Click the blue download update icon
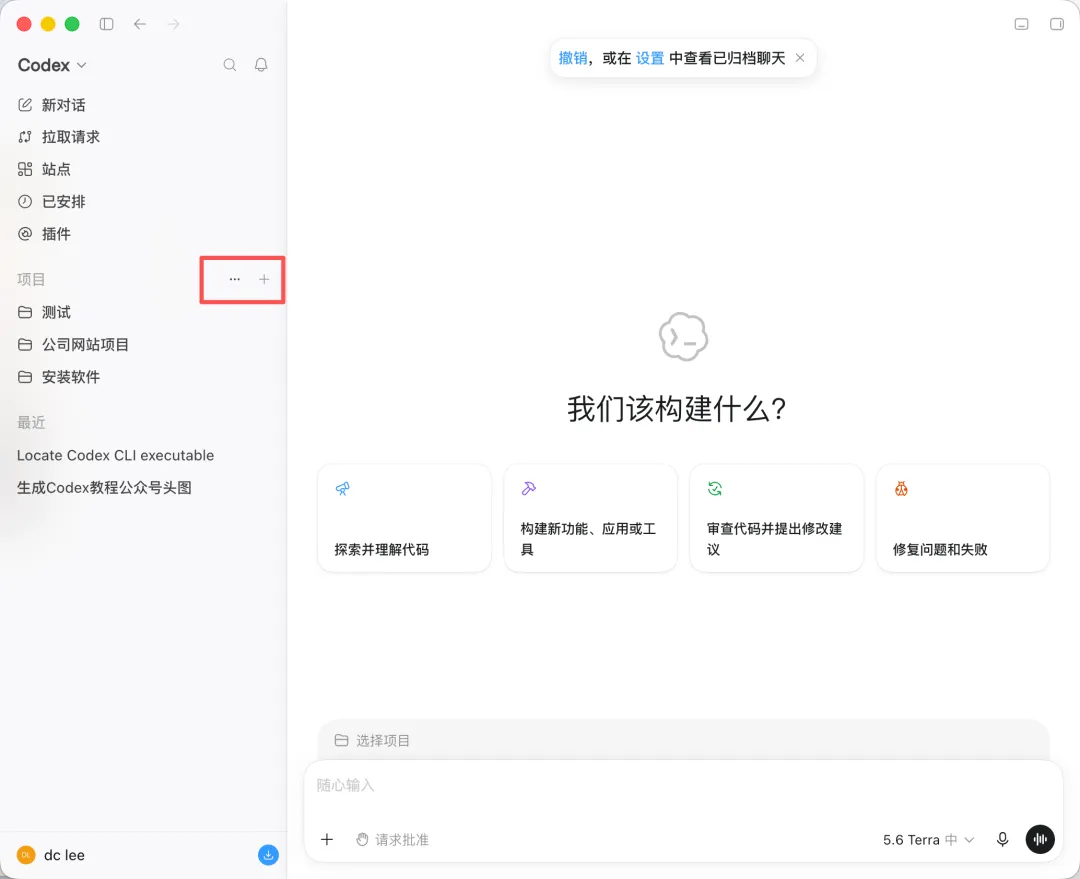 coord(268,855)
